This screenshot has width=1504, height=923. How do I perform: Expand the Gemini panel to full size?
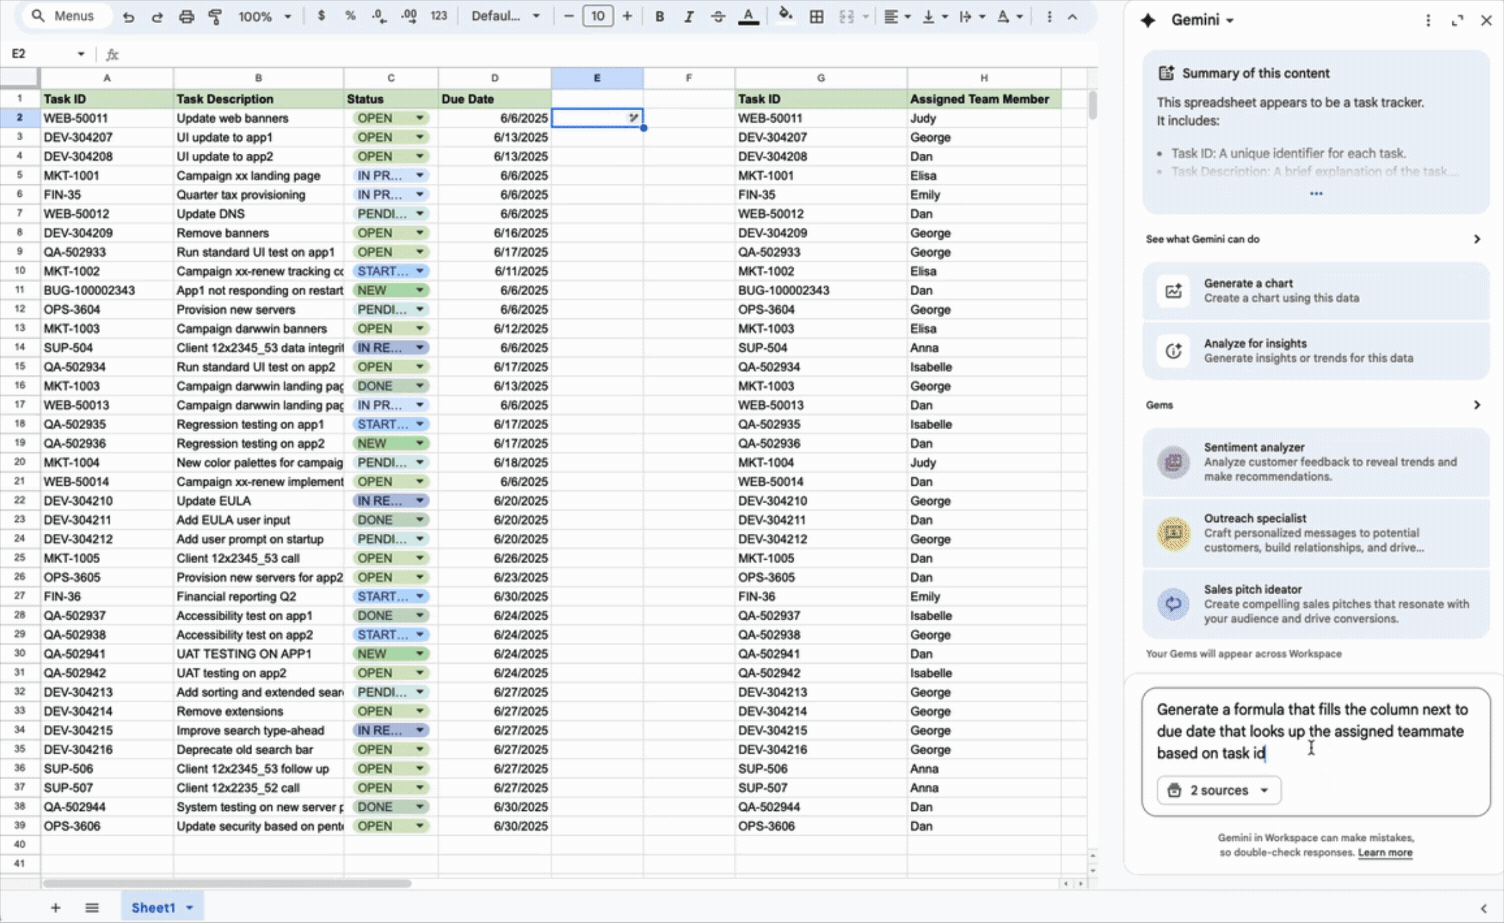(x=1457, y=20)
